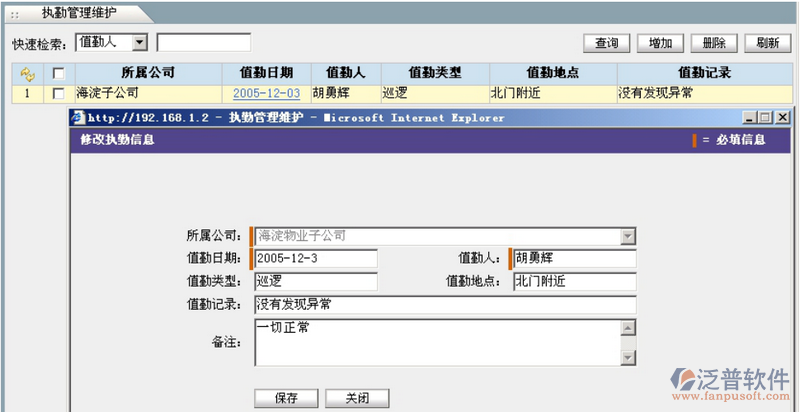Click the 值勤人 column header
The height and width of the screenshot is (412, 800).
pos(346,73)
